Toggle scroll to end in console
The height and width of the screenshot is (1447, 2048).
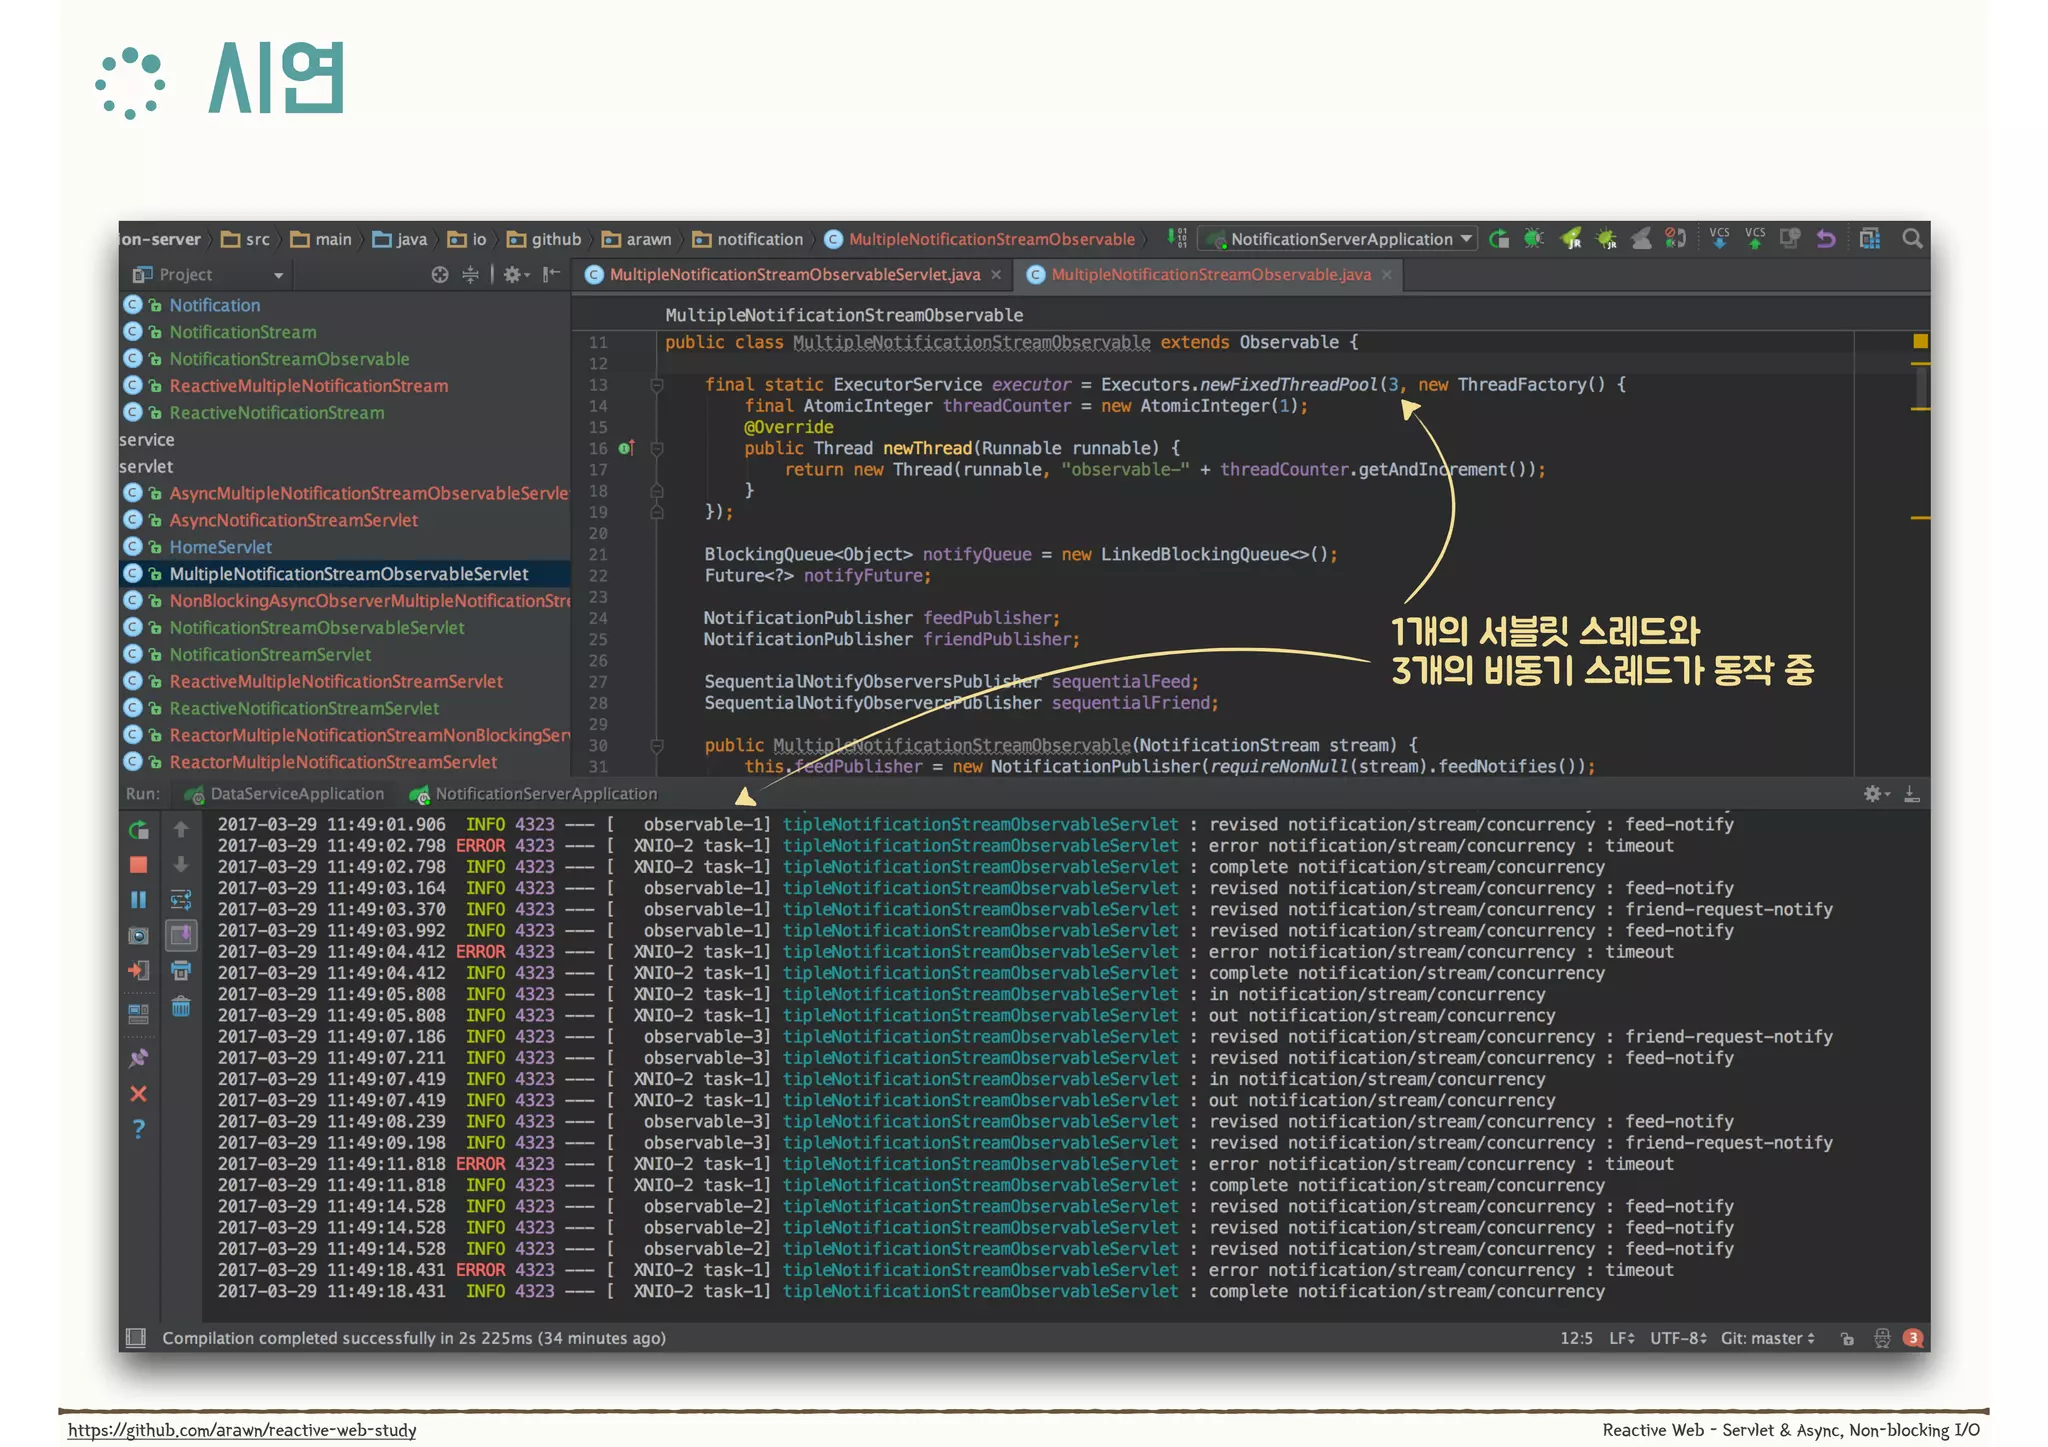181,936
